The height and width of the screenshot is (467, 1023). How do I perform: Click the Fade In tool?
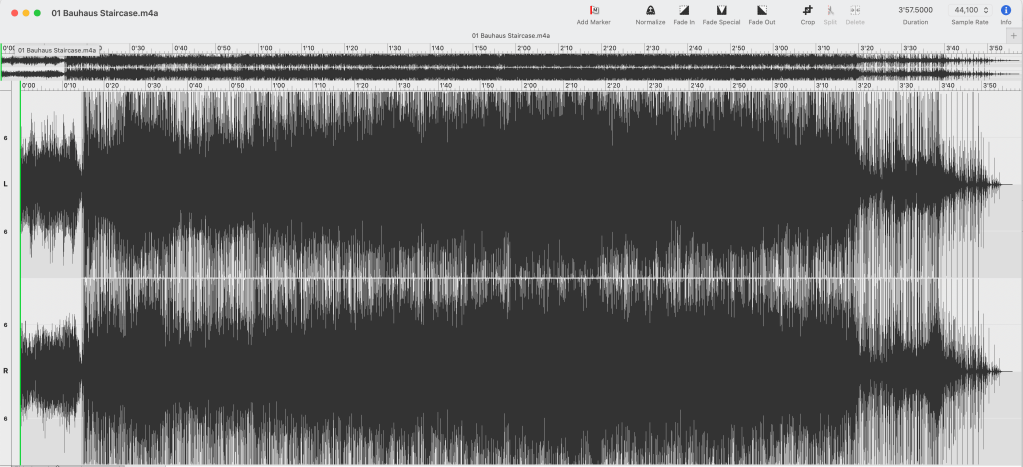click(x=684, y=10)
